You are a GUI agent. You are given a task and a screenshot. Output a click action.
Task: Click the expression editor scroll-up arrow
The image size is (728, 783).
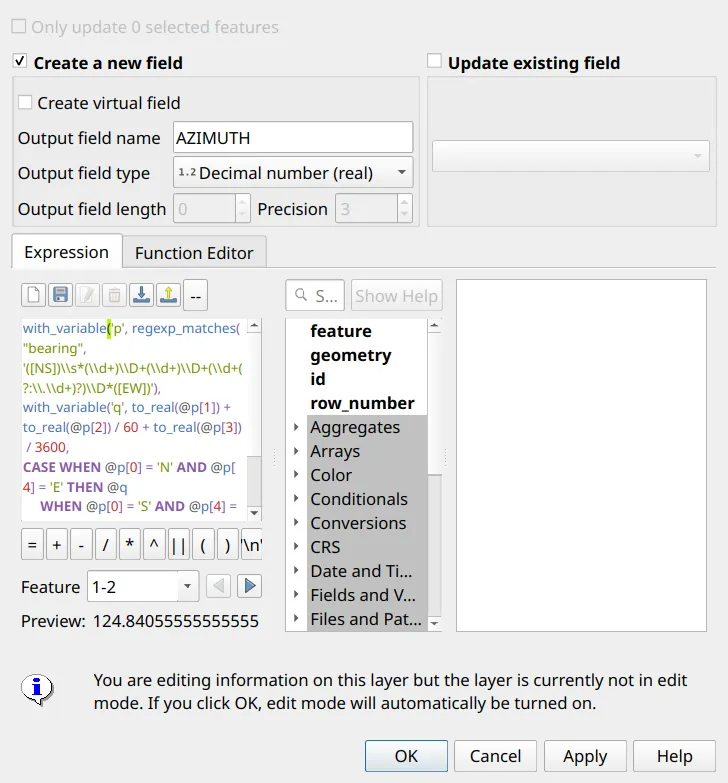(254, 326)
